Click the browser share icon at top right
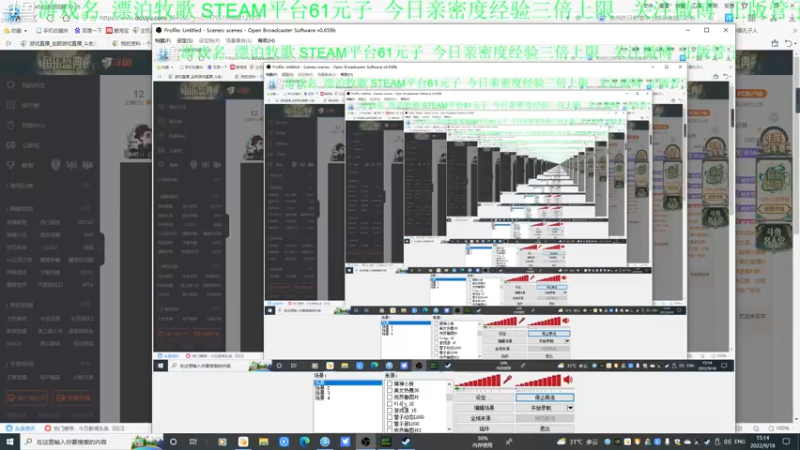This screenshot has height=450, width=800. (774, 43)
